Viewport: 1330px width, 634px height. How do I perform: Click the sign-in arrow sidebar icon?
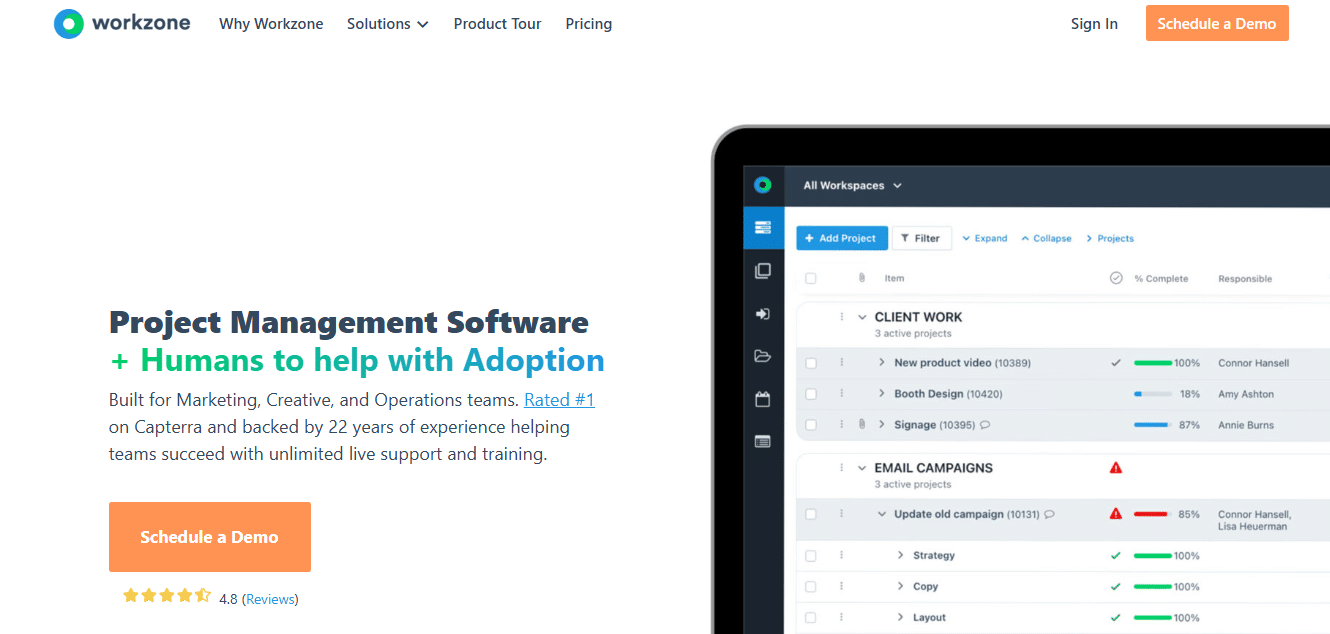pos(763,314)
